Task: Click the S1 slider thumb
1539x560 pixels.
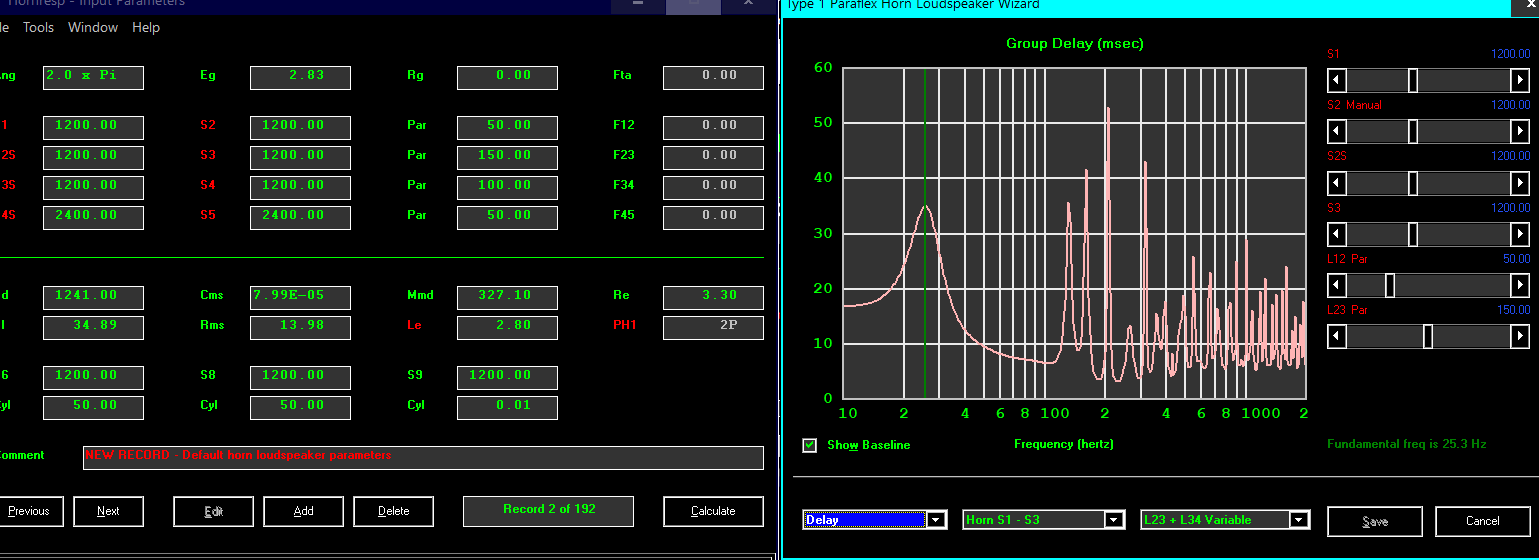Action: tap(1413, 79)
